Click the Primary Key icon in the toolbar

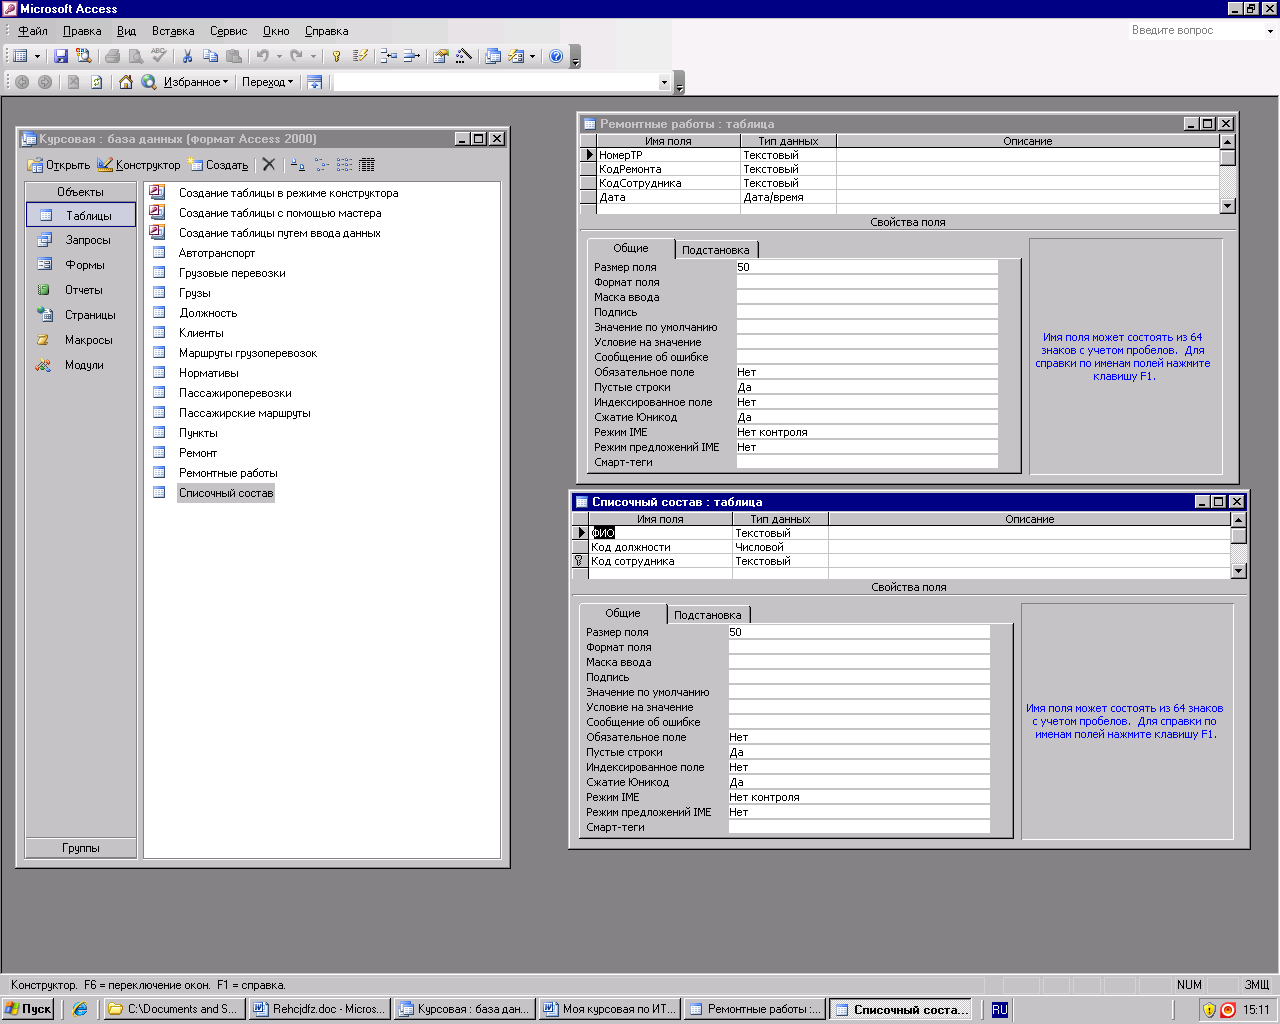tap(337, 57)
